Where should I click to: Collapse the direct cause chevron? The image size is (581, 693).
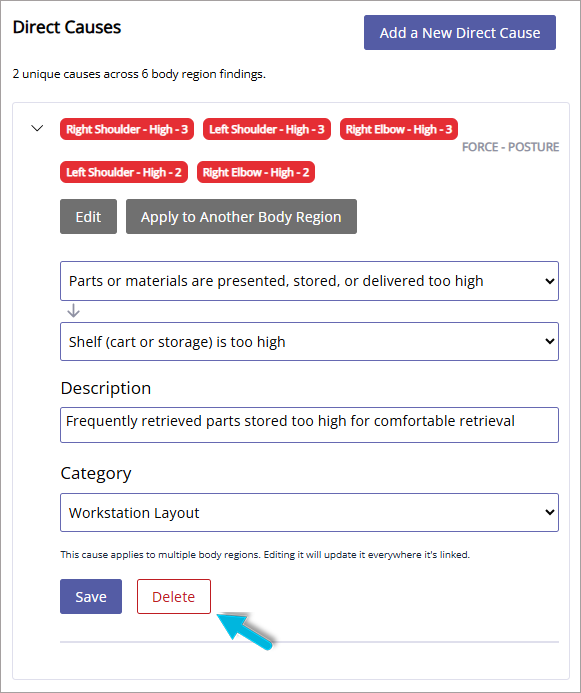click(x=38, y=129)
